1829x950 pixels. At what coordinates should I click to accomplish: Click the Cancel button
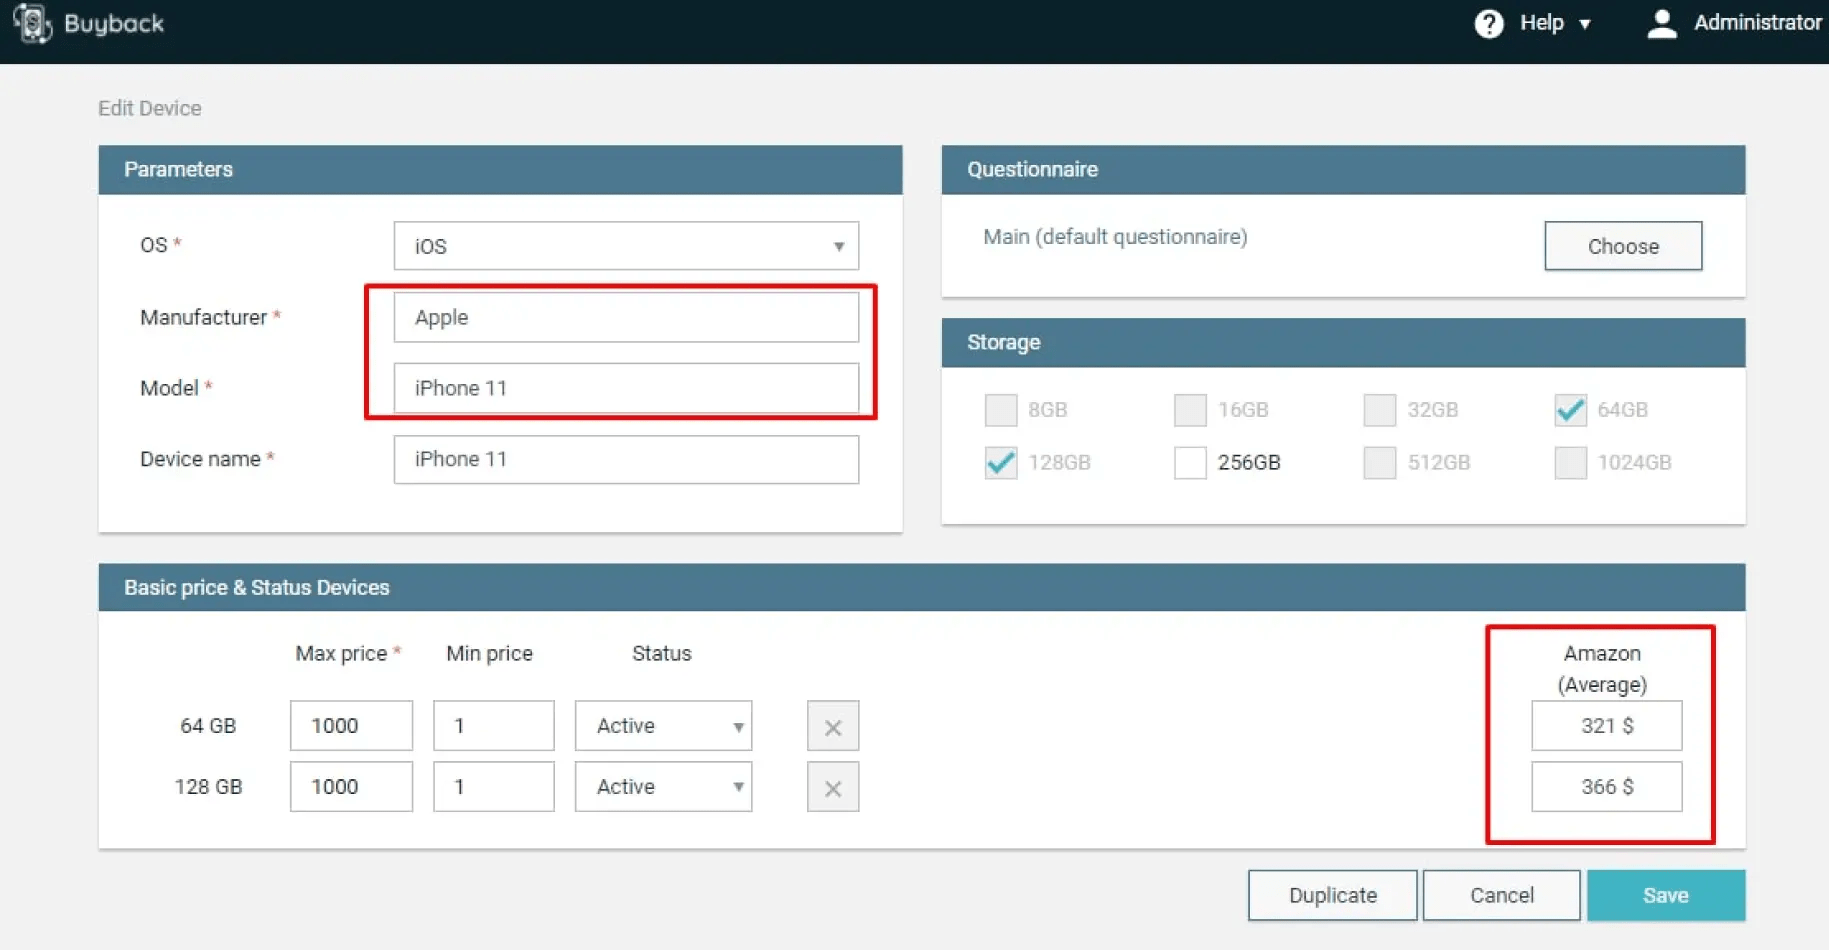[x=1501, y=895]
